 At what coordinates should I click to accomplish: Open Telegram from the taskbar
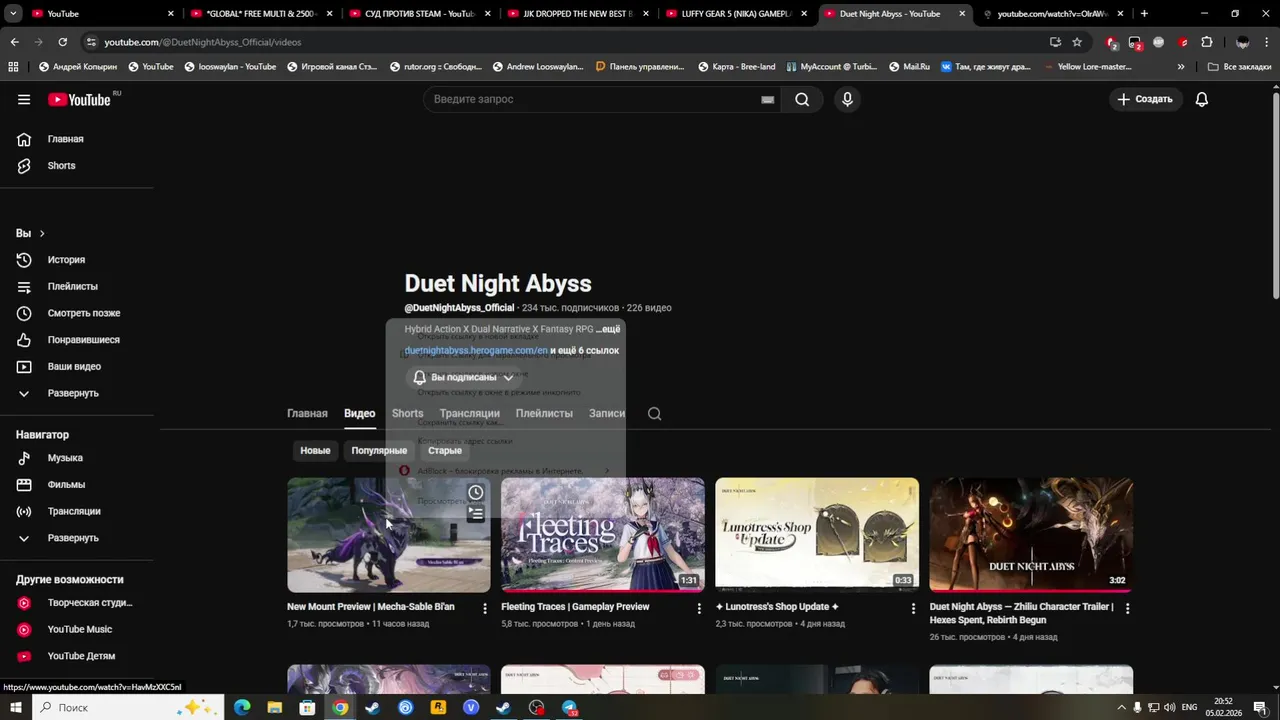(x=569, y=707)
